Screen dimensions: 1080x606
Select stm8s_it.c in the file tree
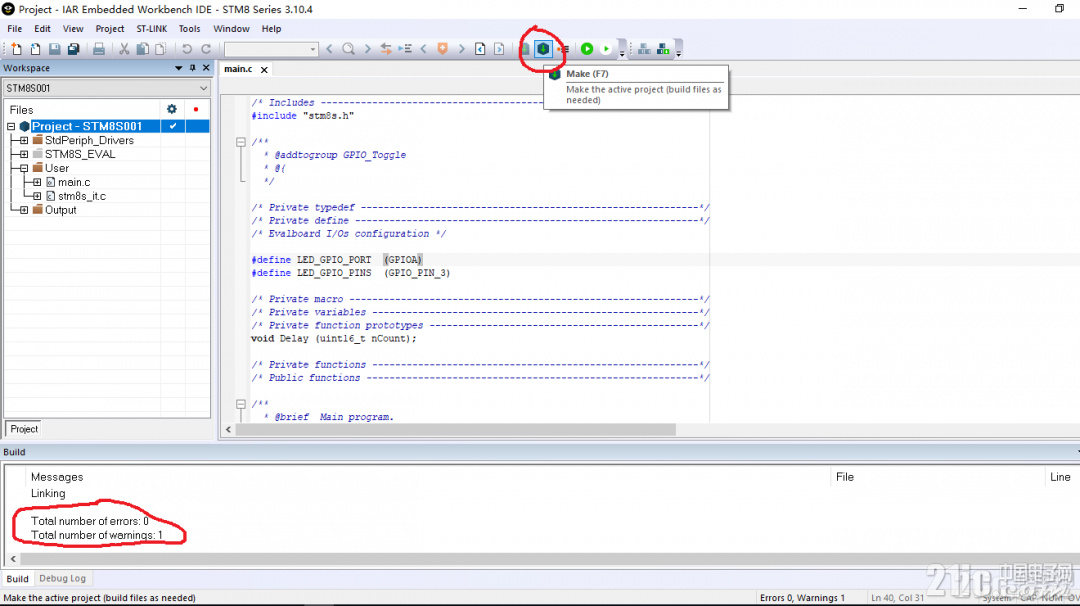pos(82,196)
